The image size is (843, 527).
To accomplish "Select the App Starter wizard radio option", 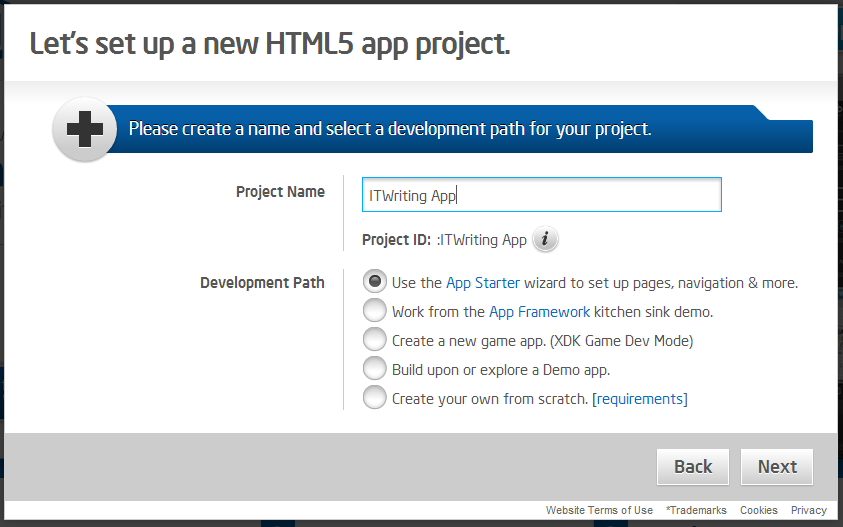I will coord(374,281).
